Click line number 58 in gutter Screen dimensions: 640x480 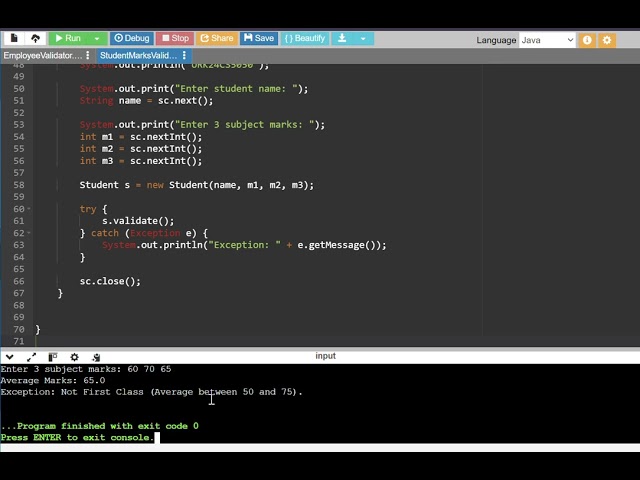(19, 185)
